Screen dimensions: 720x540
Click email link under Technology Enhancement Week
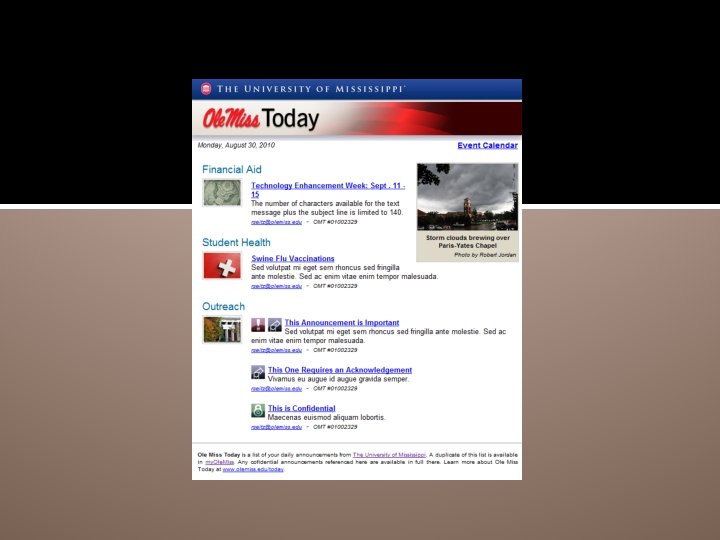click(x=276, y=222)
